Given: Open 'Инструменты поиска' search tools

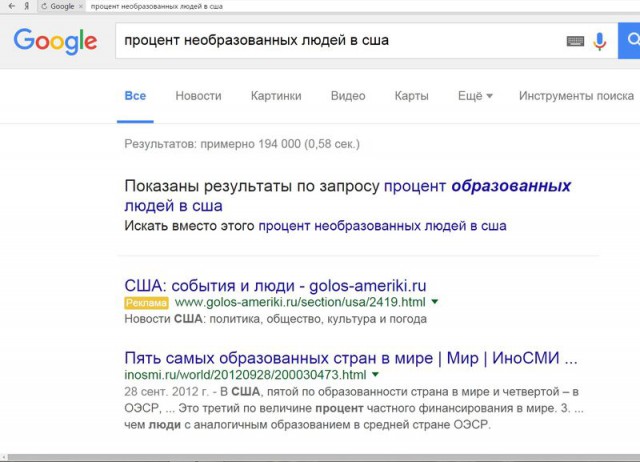Looking at the screenshot, I should click(x=576, y=96).
